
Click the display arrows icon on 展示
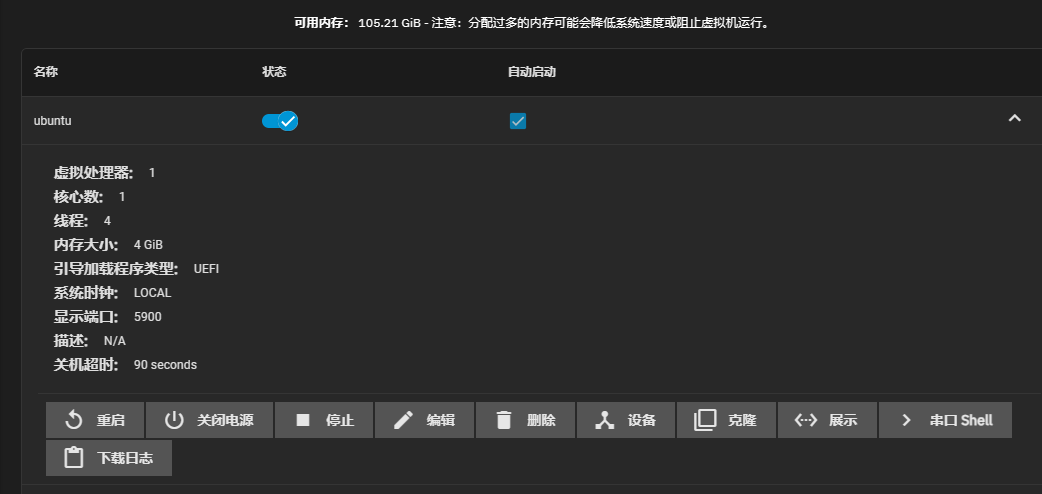(805, 420)
